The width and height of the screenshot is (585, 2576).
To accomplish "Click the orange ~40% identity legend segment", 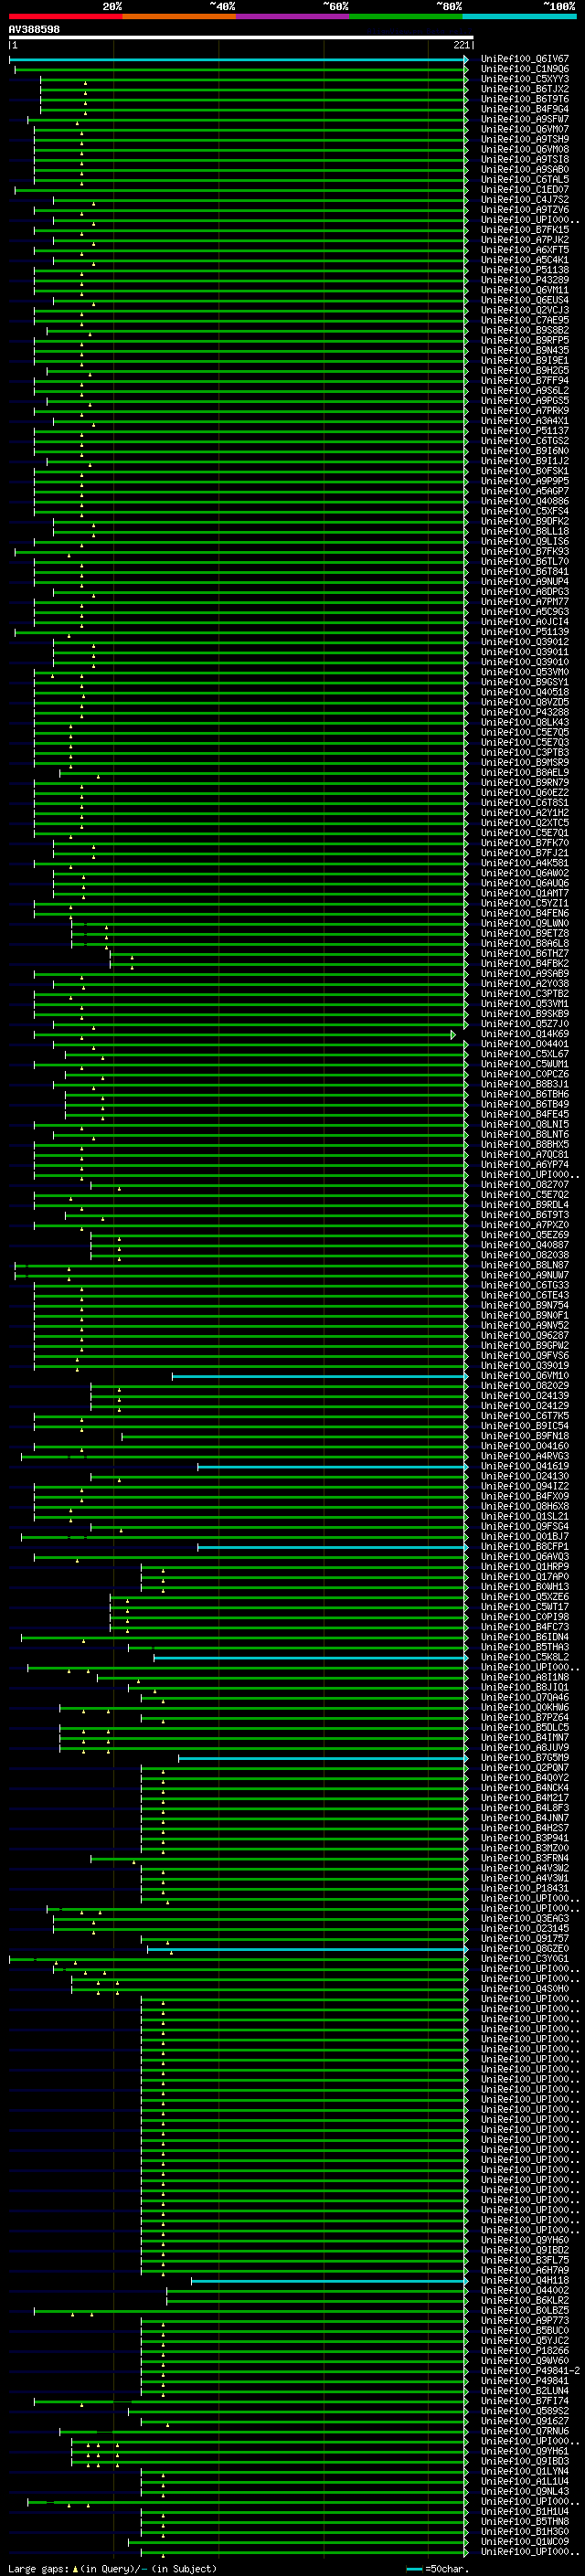I will 179,16.
